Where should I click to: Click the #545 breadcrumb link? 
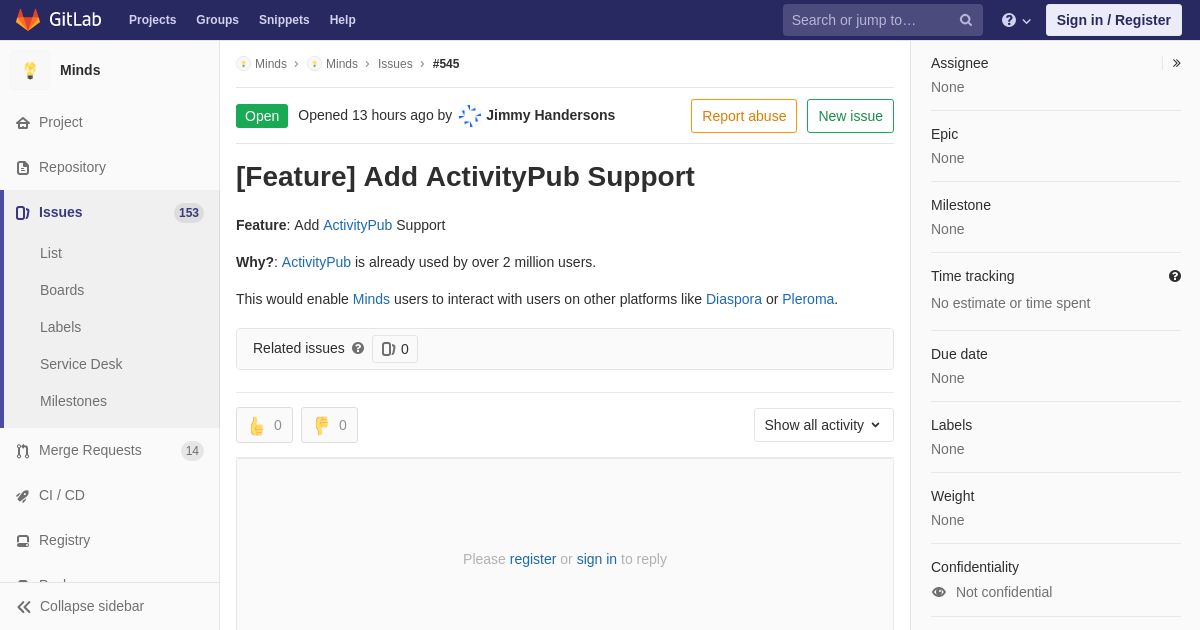click(446, 64)
